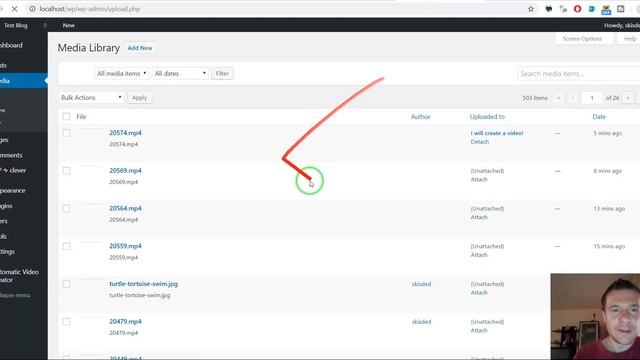The image size is (640, 360).
Task: Attach 20569.mp4 to a post
Action: (479, 180)
